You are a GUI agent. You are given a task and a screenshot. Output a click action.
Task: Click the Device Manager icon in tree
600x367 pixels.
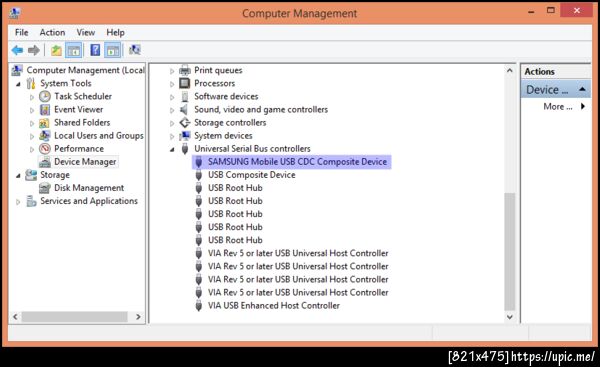(45, 162)
